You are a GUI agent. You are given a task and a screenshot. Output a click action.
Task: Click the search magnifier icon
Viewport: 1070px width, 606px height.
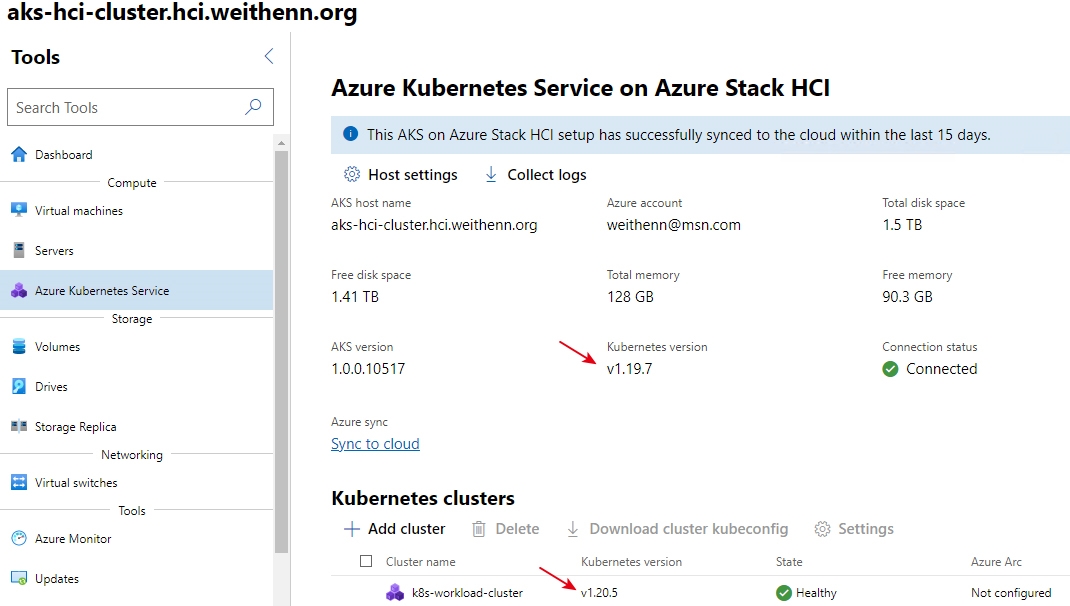click(253, 106)
